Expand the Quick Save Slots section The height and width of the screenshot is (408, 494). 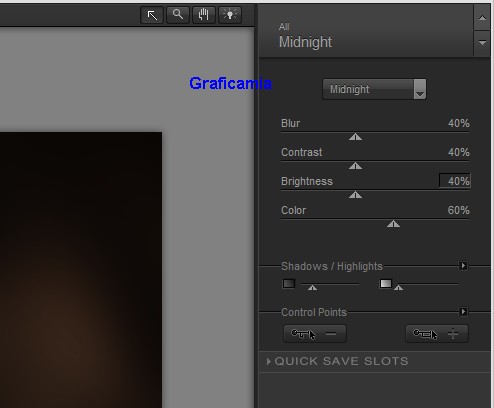point(338,361)
